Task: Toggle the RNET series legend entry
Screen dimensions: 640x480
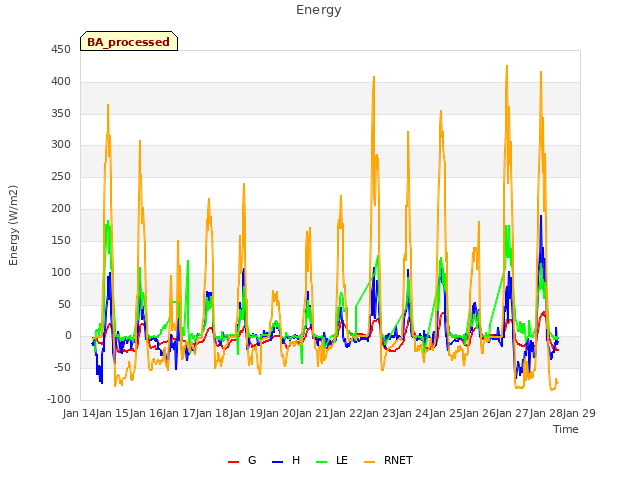Action: (x=388, y=460)
